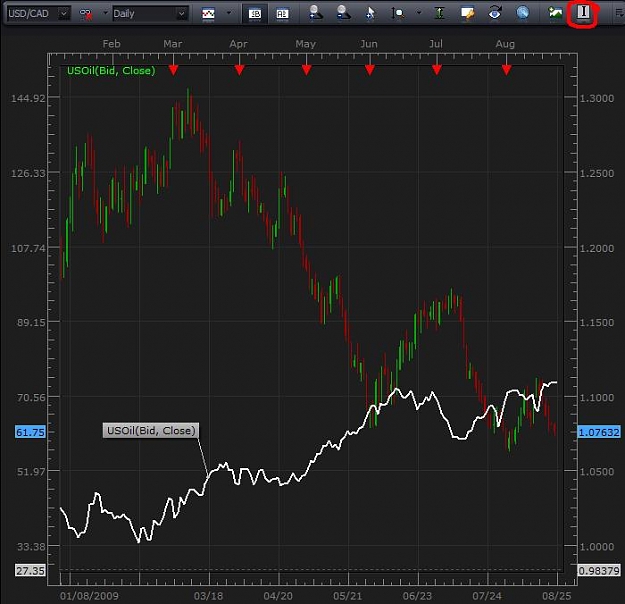Open the toolbar overflow options at far right
The image size is (625, 604).
619,14
